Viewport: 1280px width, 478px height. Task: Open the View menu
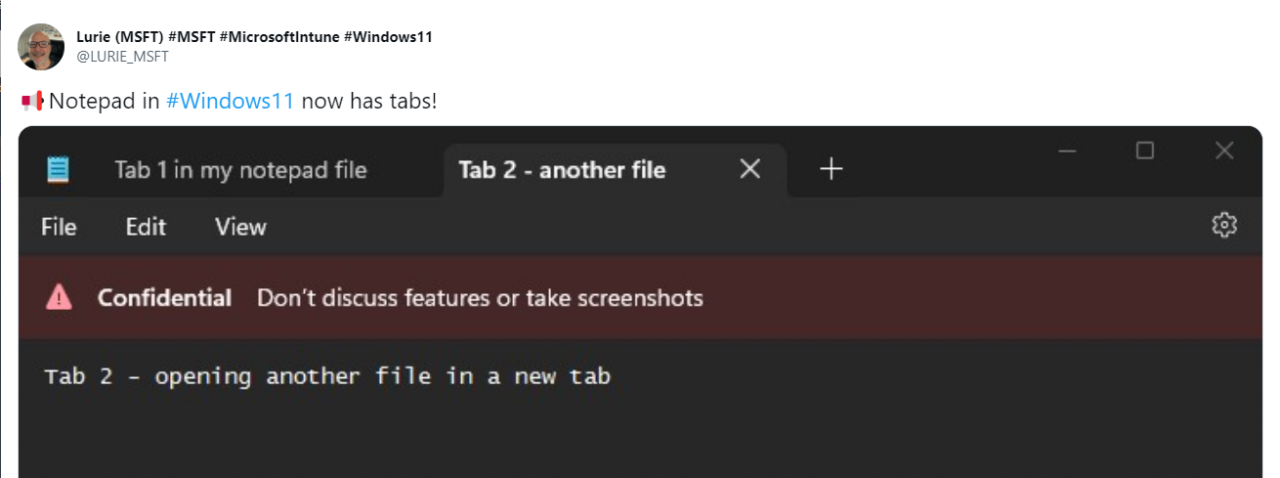[241, 227]
